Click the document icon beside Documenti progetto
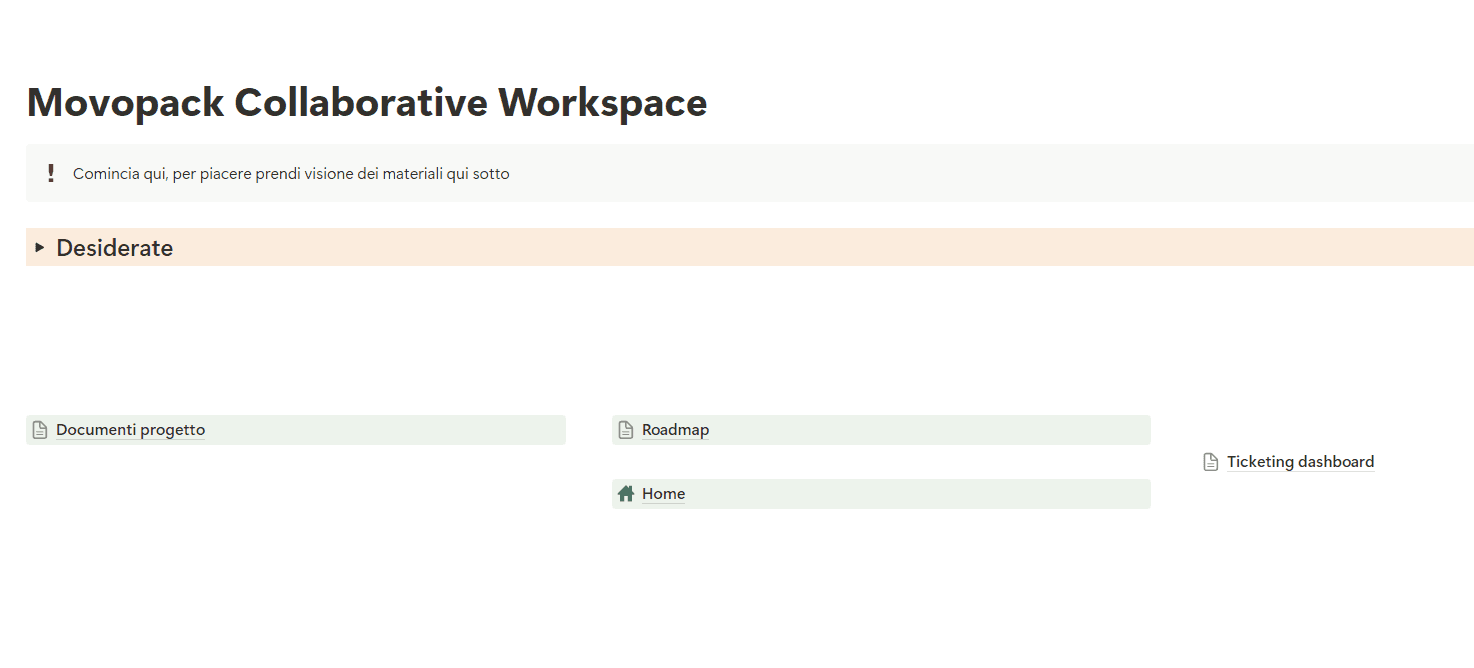 tap(40, 429)
